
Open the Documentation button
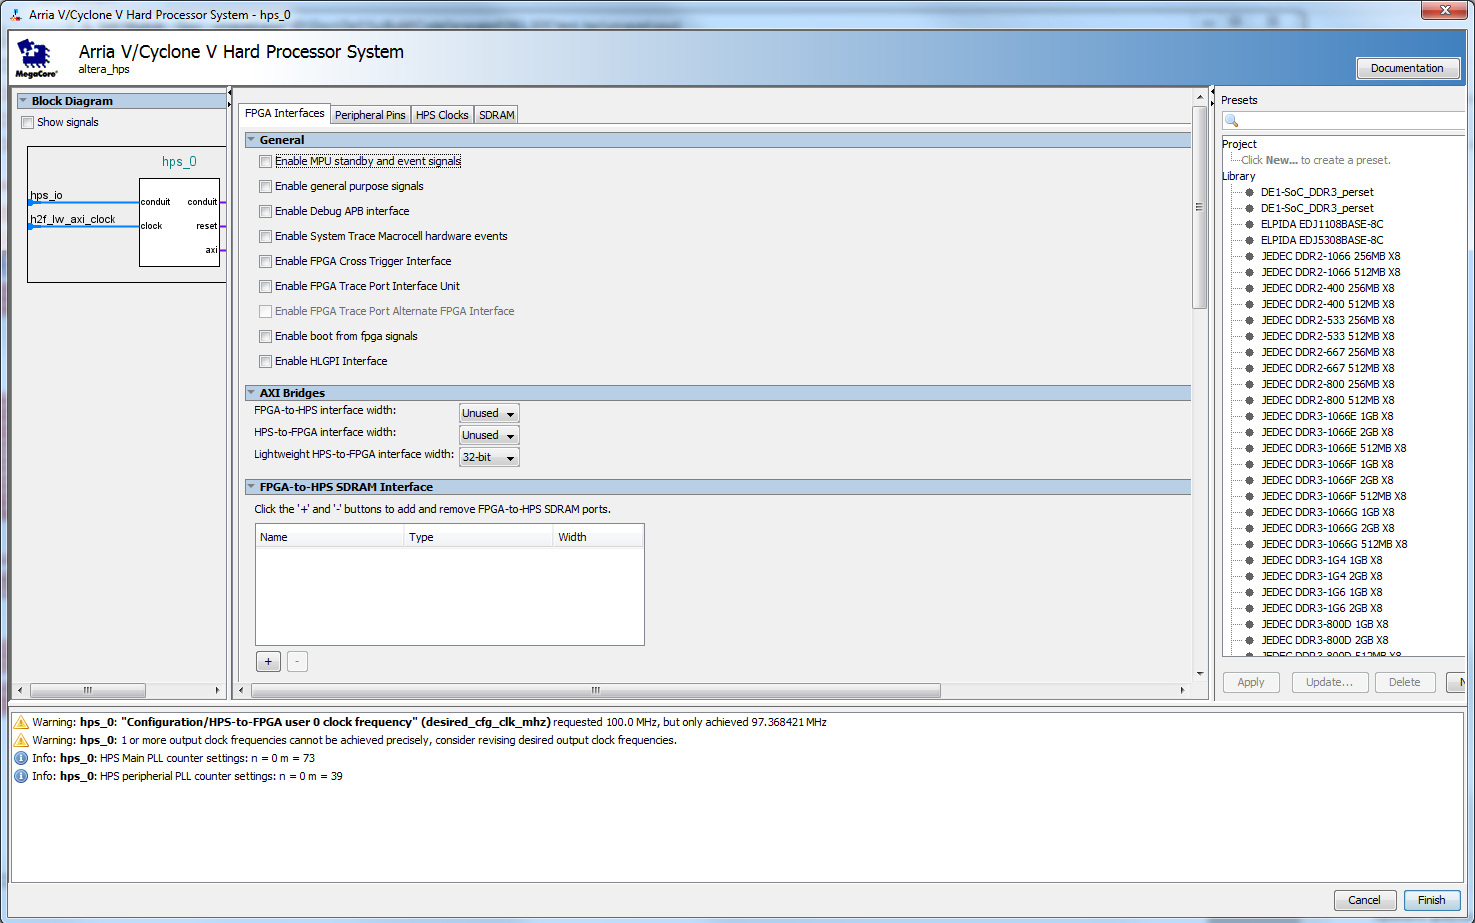click(x=1407, y=68)
